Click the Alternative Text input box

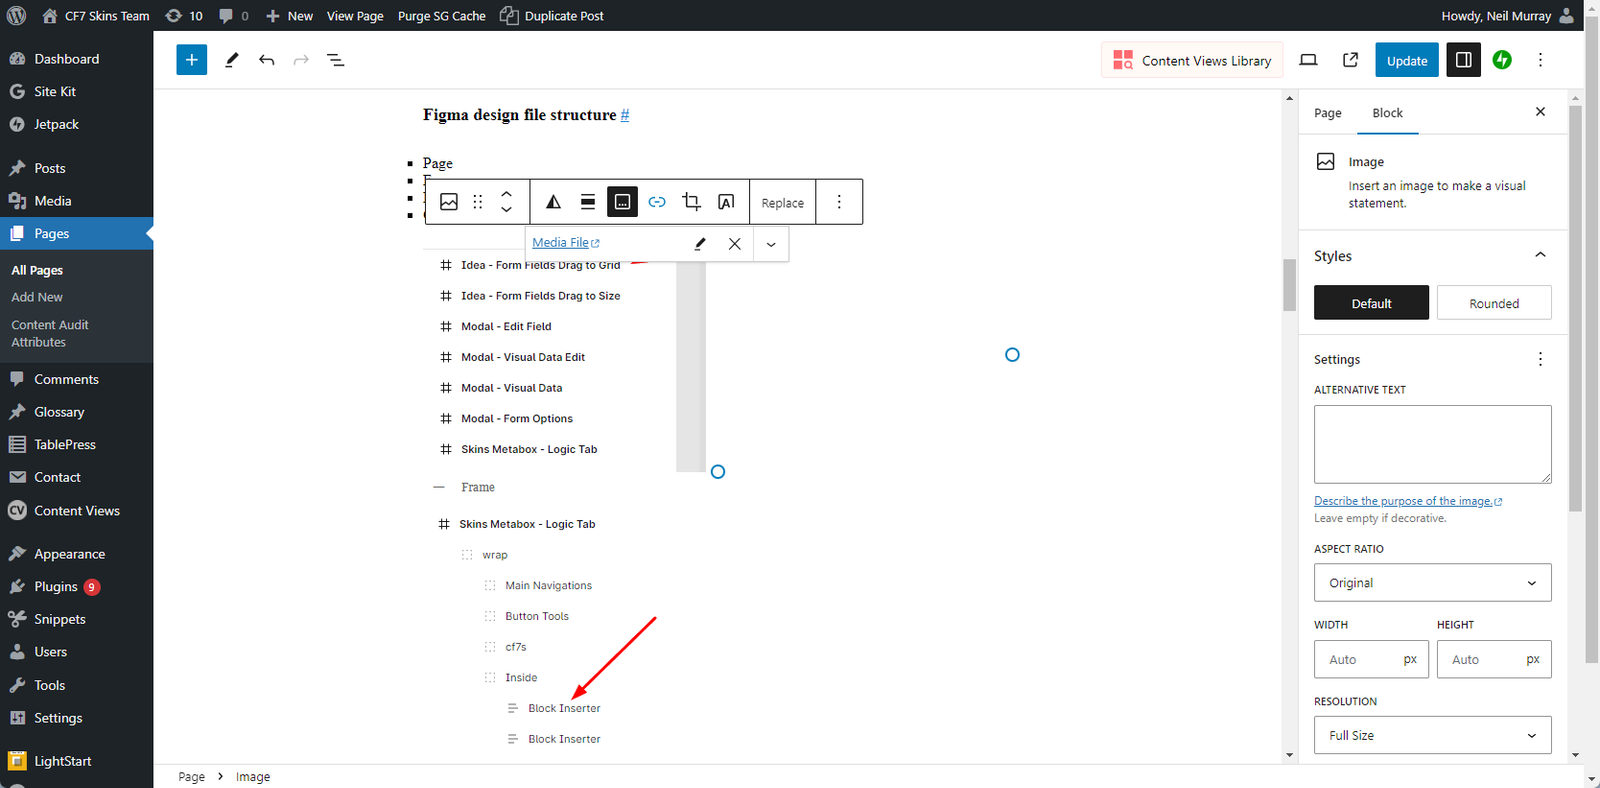tap(1432, 444)
